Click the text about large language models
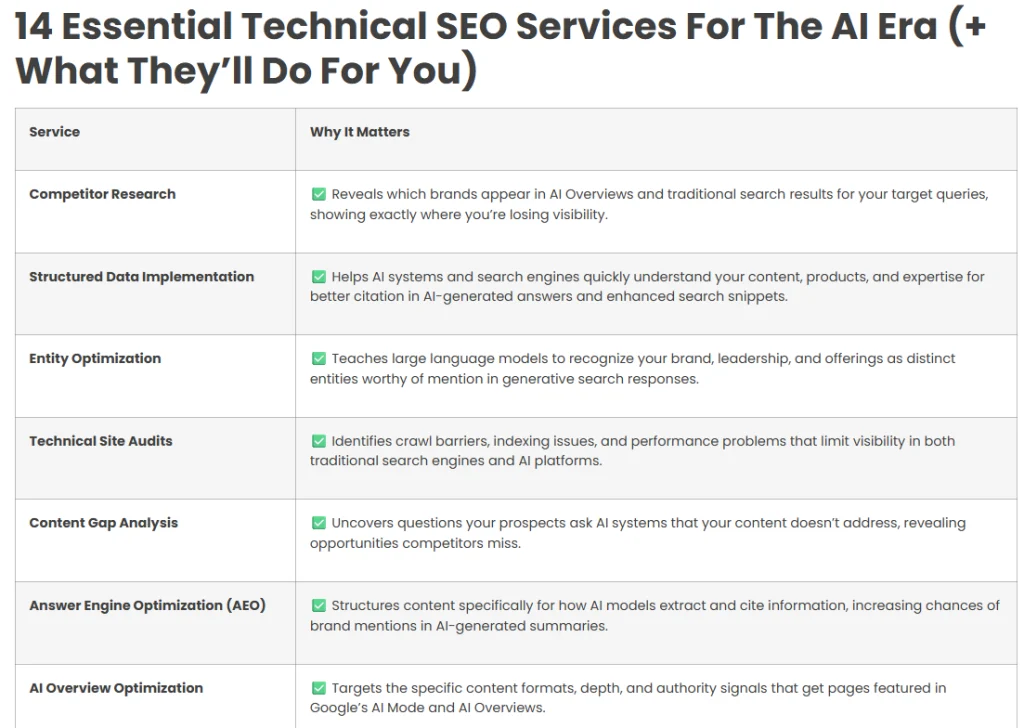The image size is (1024, 728). point(632,368)
